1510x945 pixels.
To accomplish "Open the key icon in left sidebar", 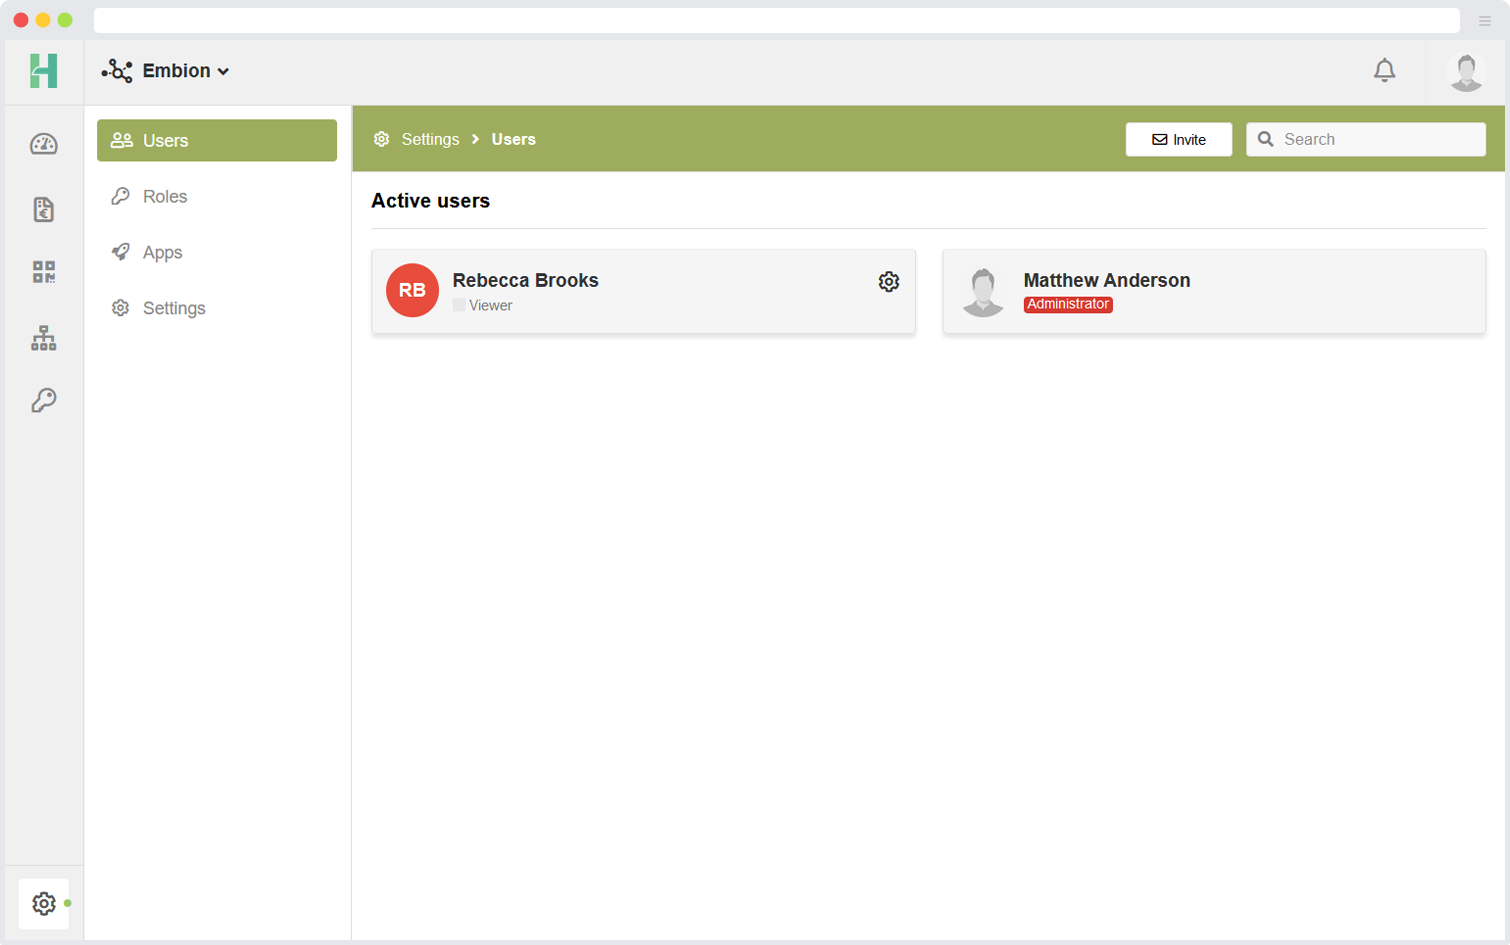I will (x=44, y=401).
